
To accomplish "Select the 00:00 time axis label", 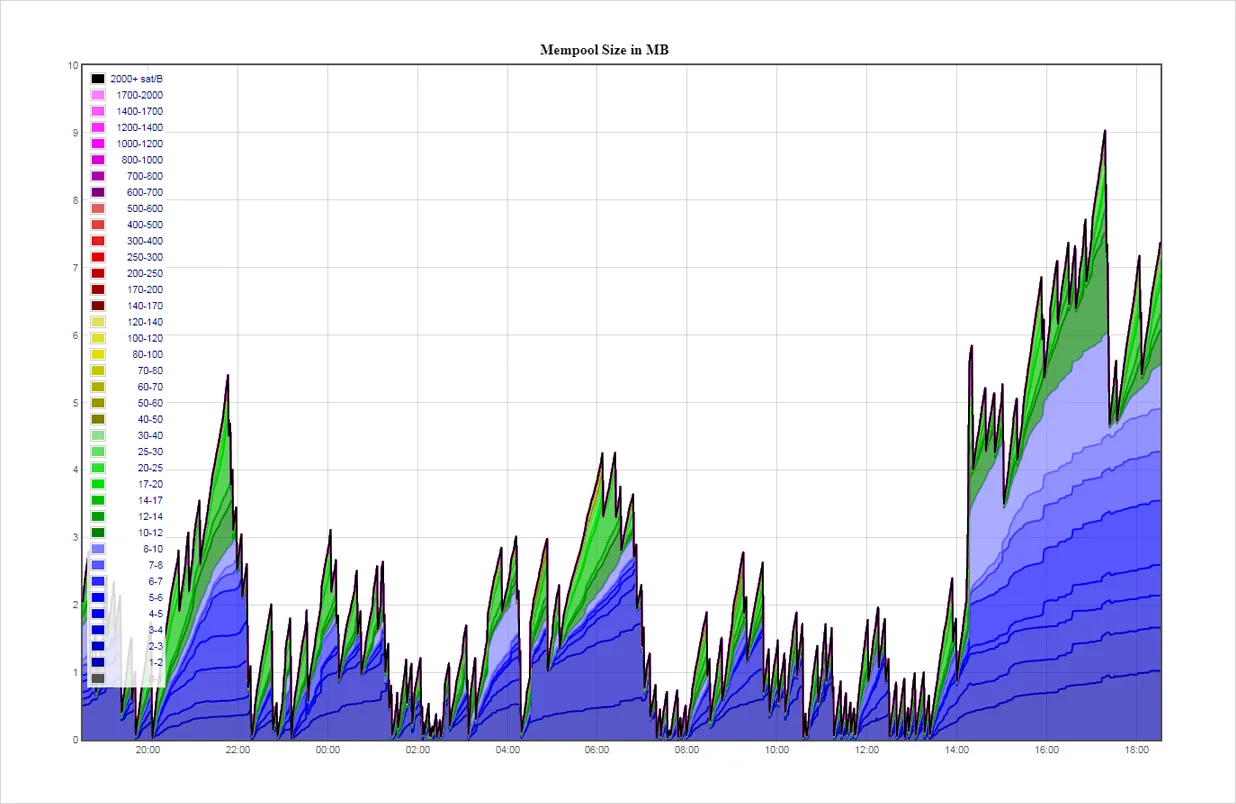I will click(327, 750).
